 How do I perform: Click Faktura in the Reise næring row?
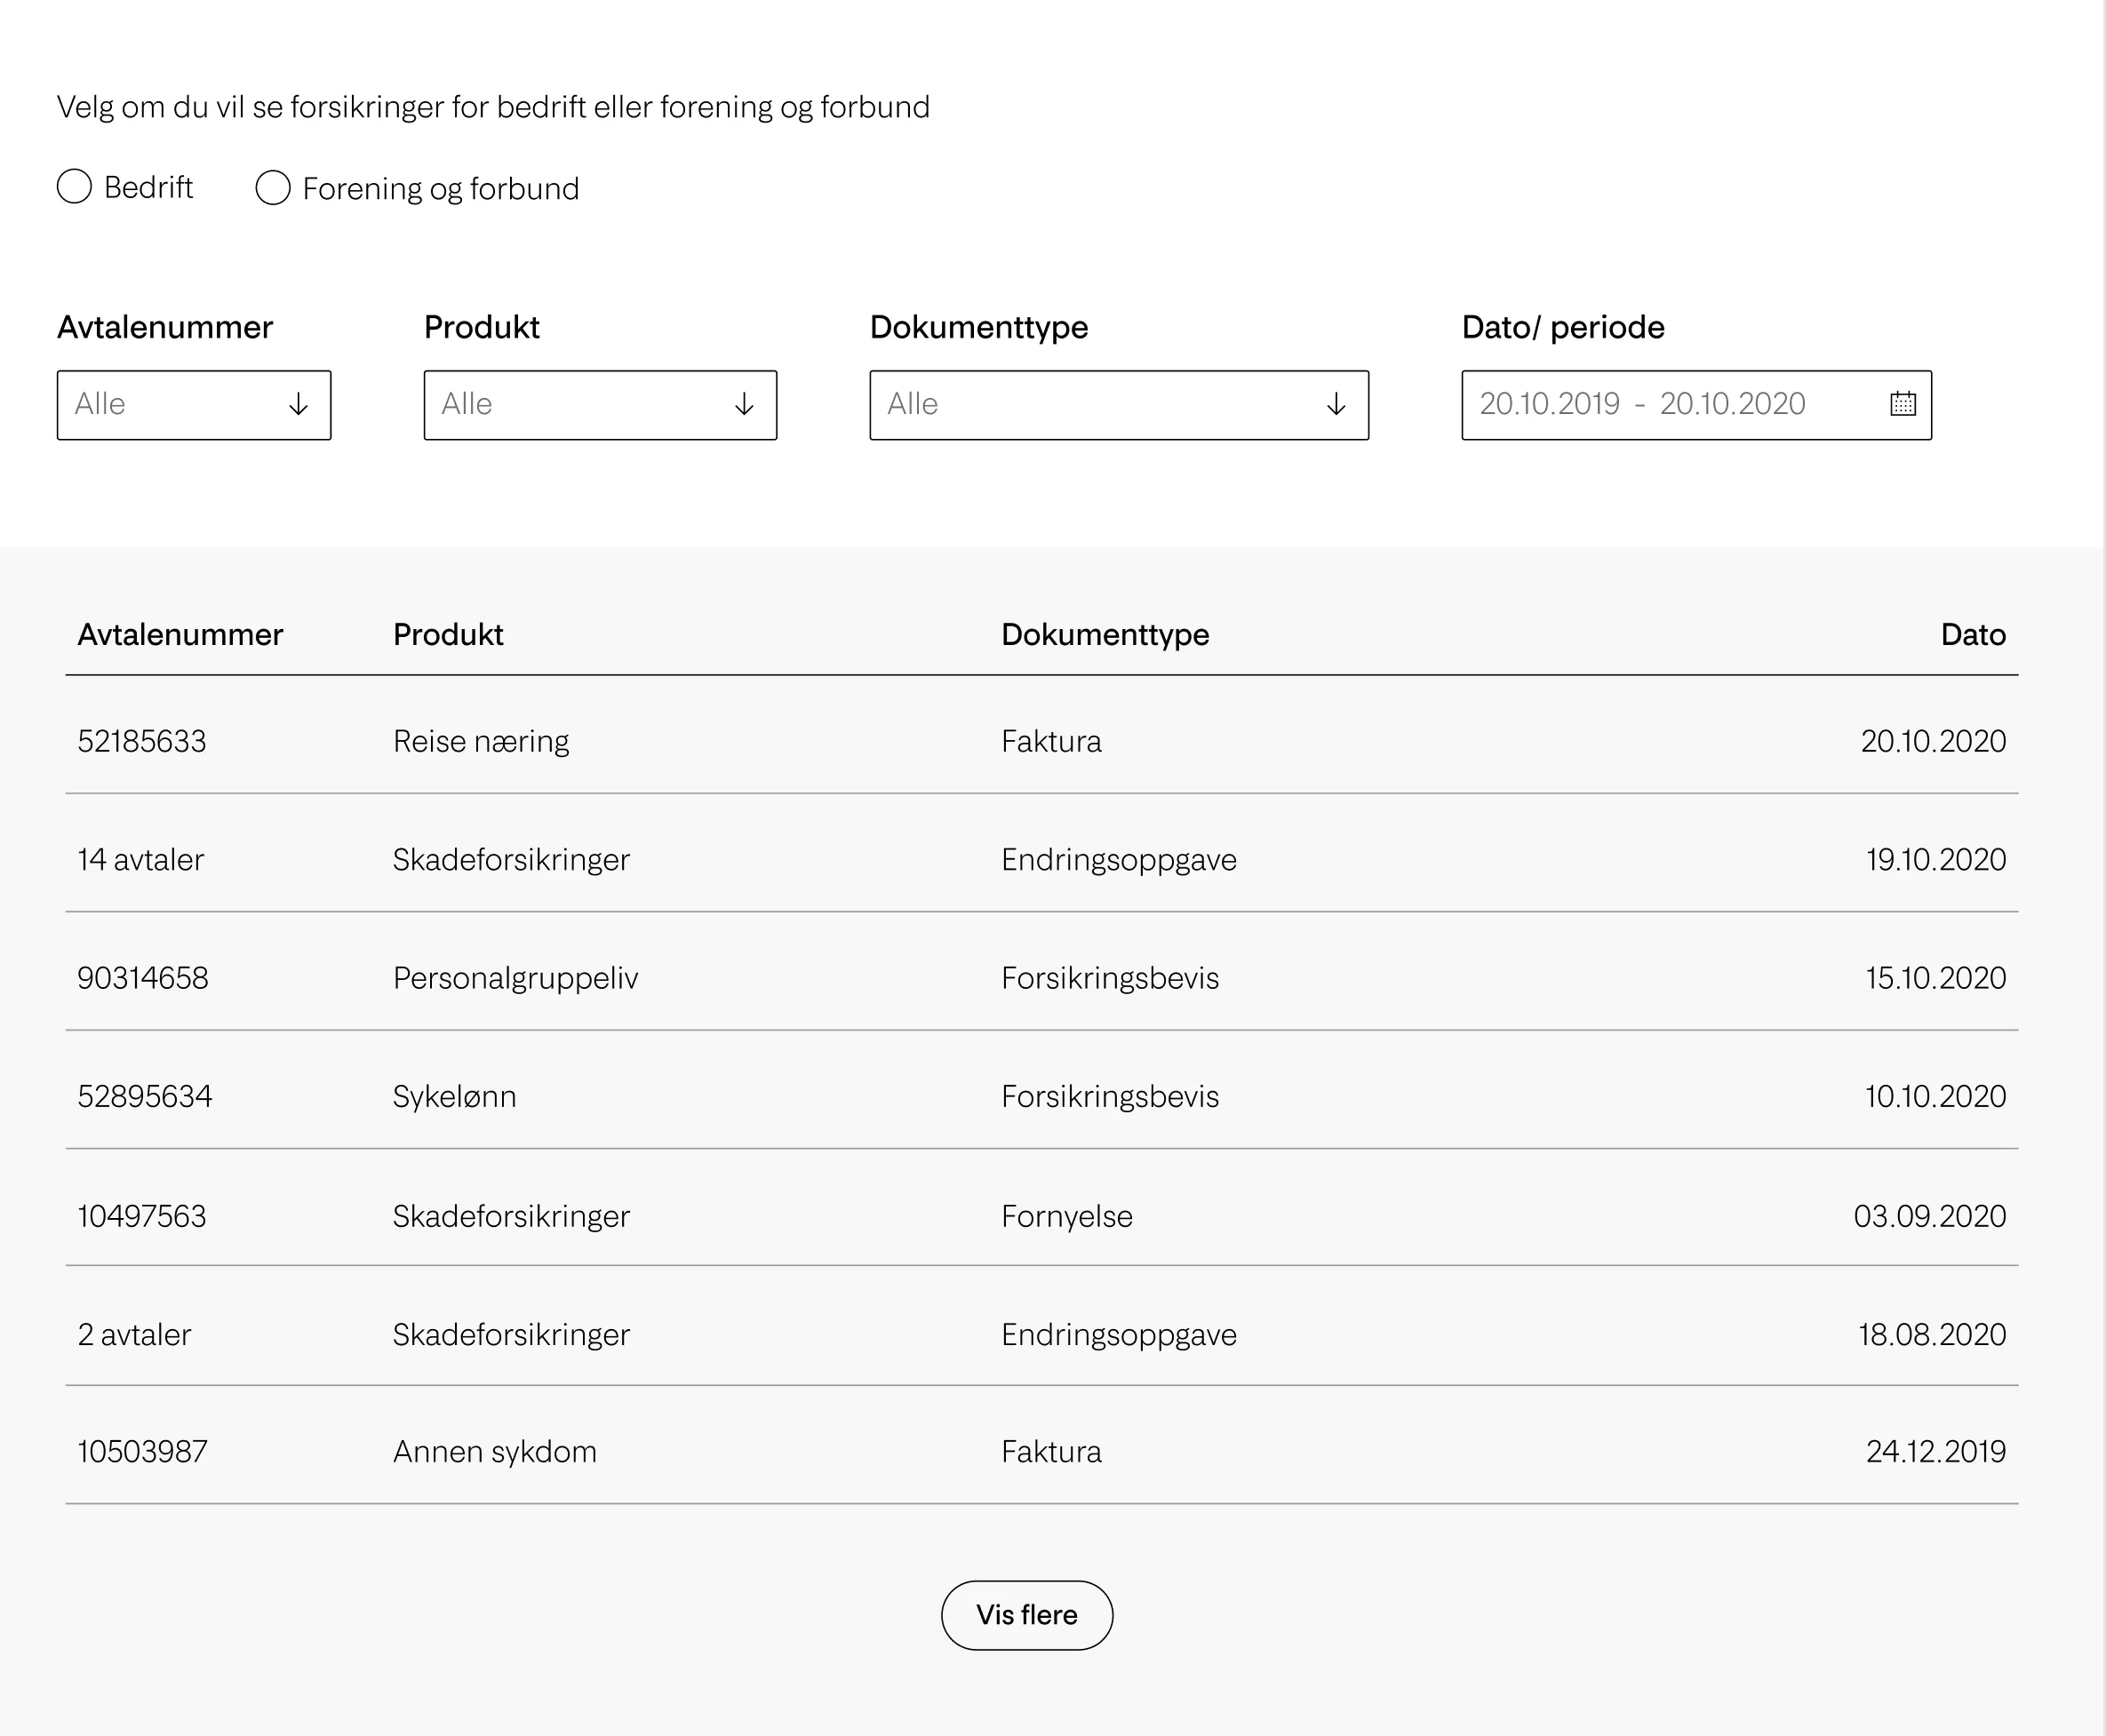click(1051, 741)
